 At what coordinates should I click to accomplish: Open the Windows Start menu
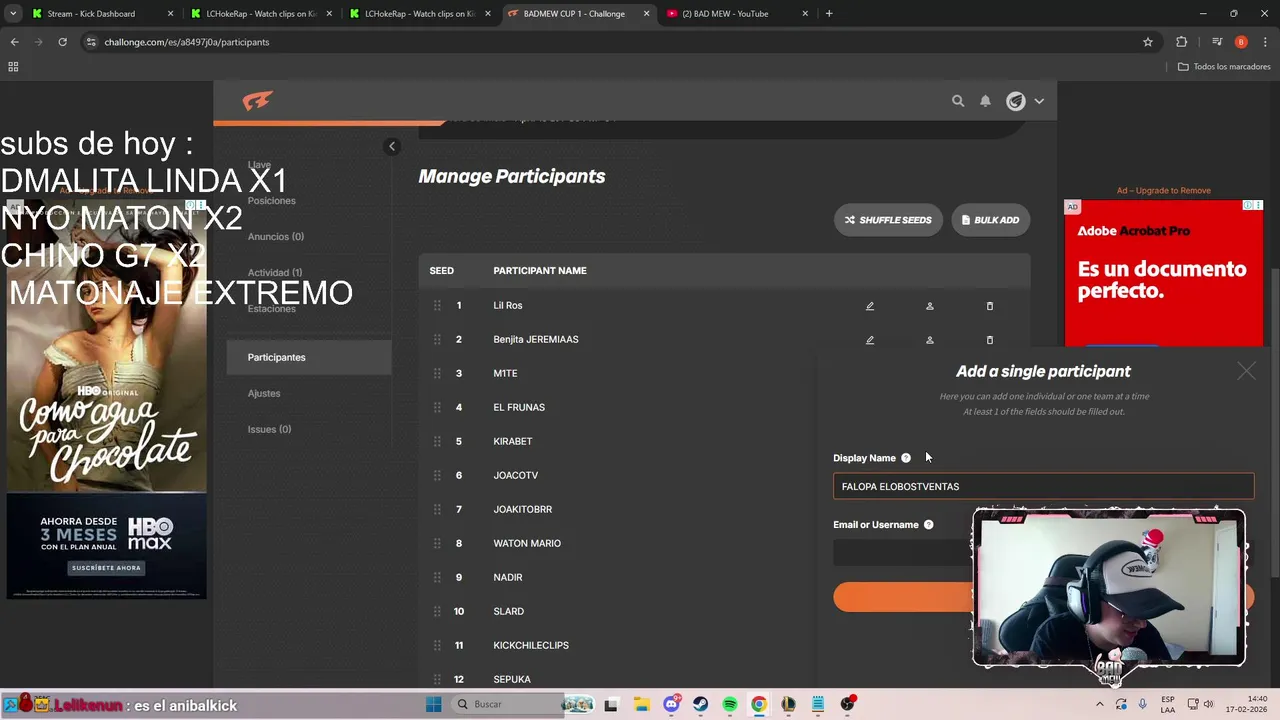click(x=434, y=704)
